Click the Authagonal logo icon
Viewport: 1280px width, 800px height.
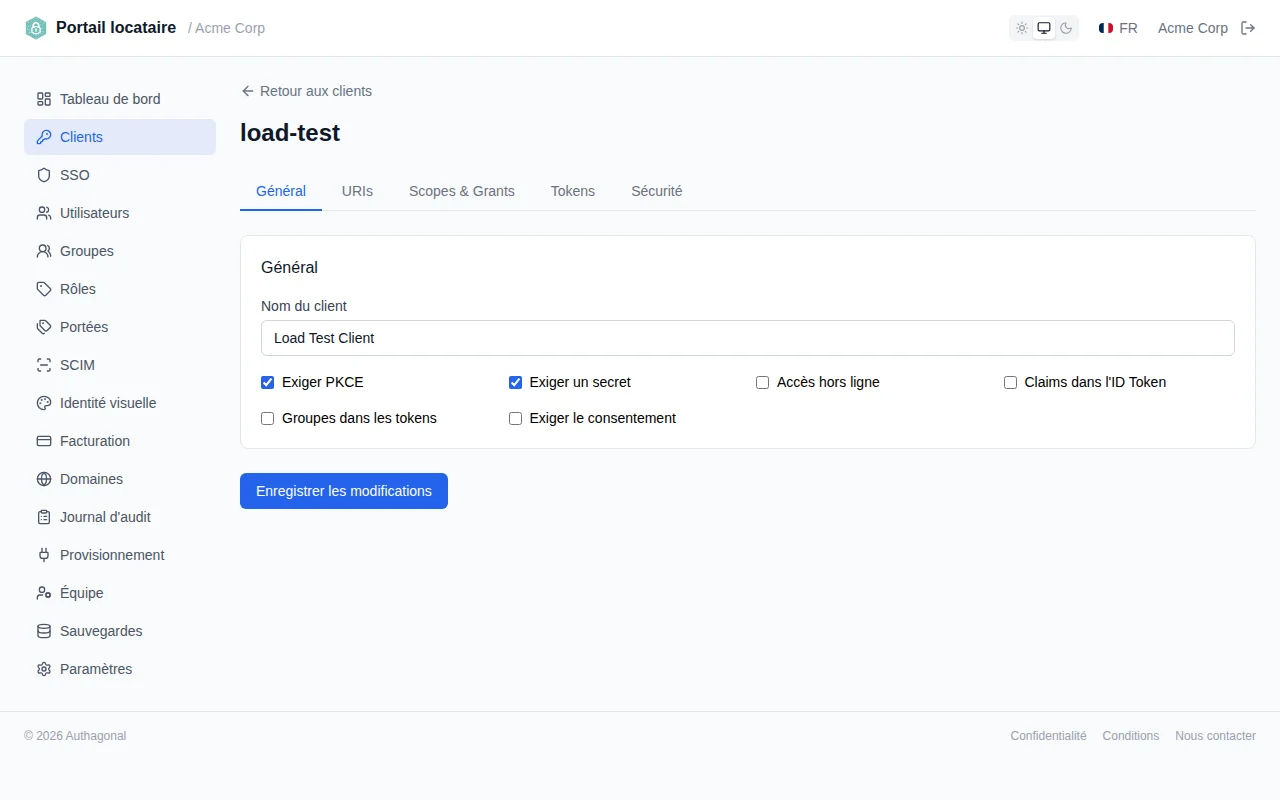pos(36,28)
